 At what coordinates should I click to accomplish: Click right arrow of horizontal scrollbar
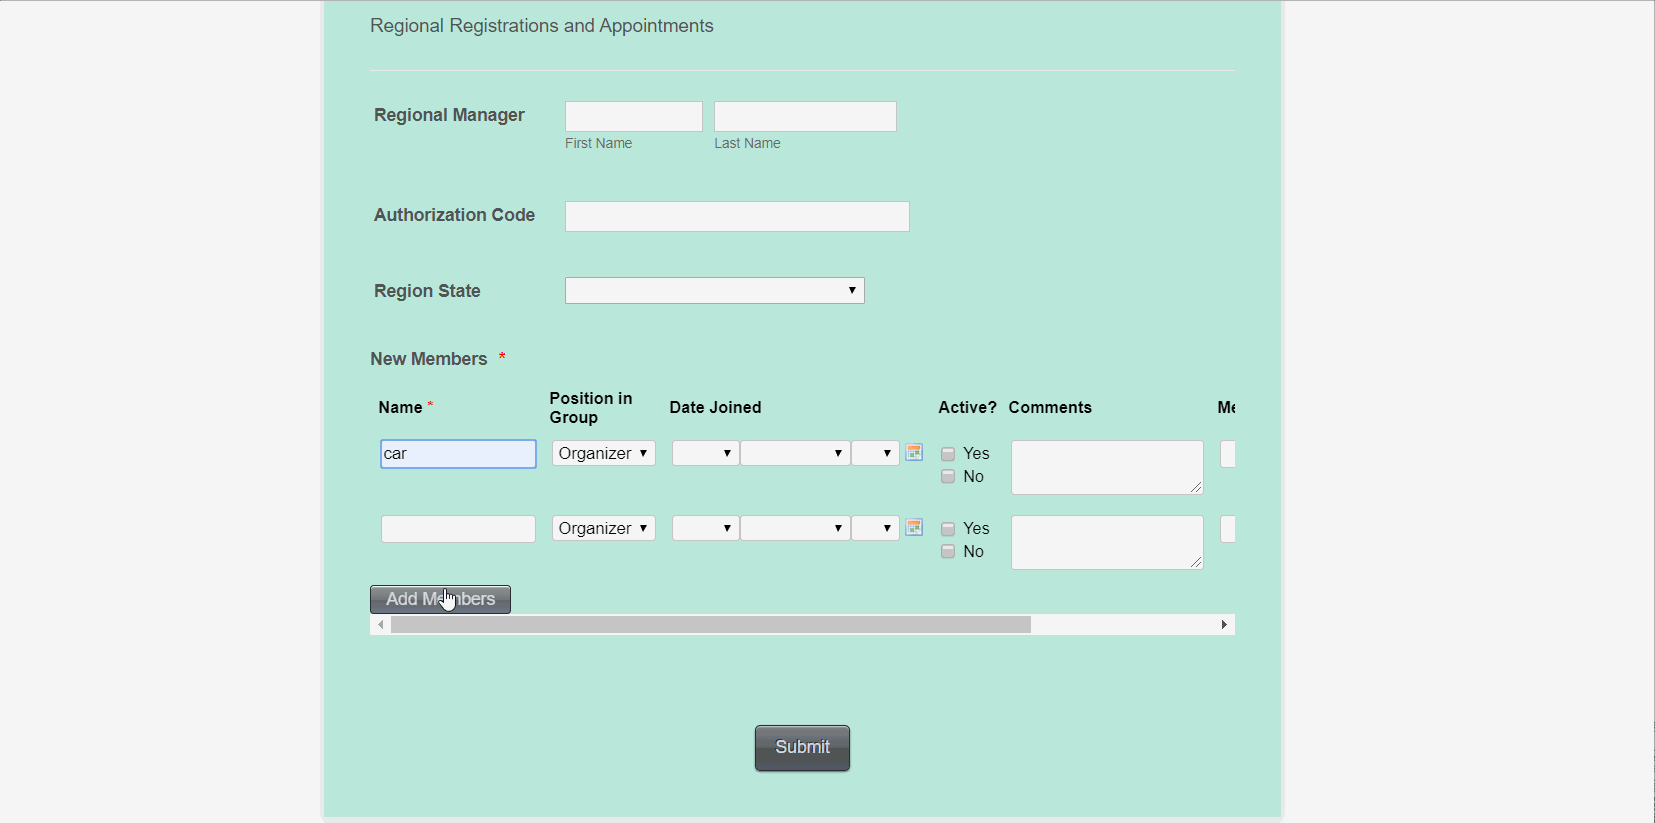point(1224,625)
